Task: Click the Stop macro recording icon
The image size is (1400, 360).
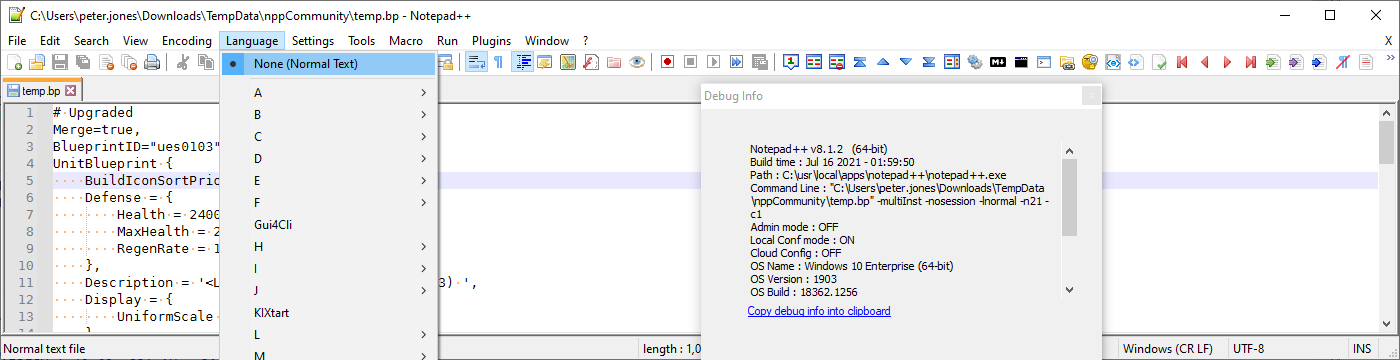Action: (690, 62)
